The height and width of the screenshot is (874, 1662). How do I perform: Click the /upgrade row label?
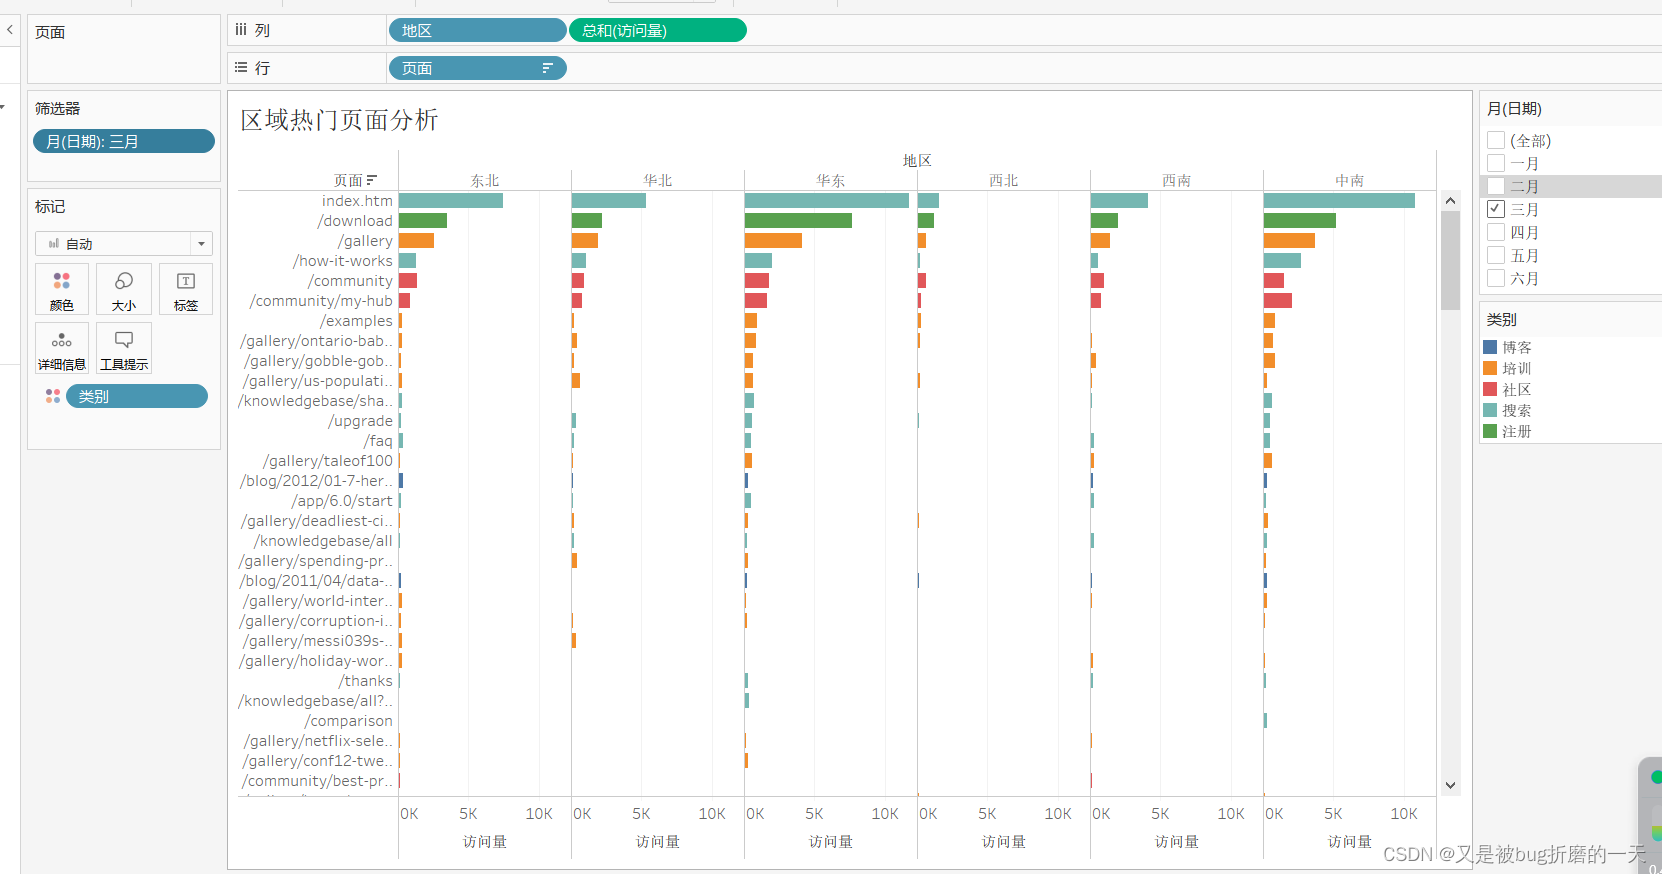(x=361, y=421)
